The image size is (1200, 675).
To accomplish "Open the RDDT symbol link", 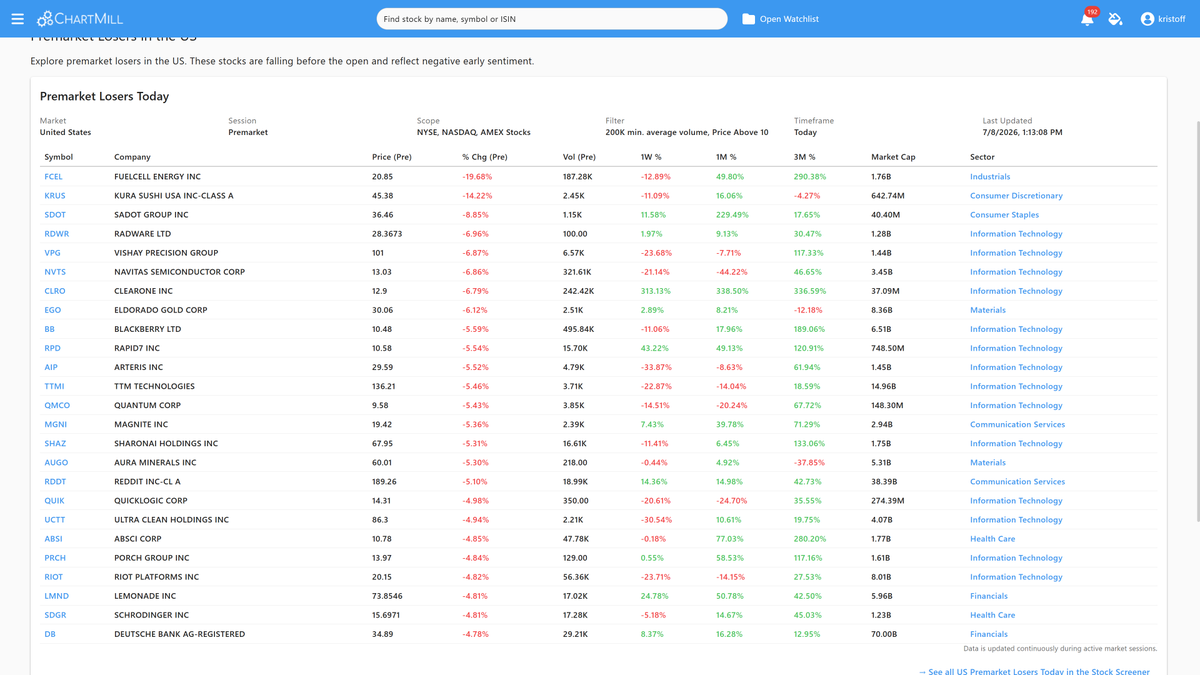I will coord(56,482).
